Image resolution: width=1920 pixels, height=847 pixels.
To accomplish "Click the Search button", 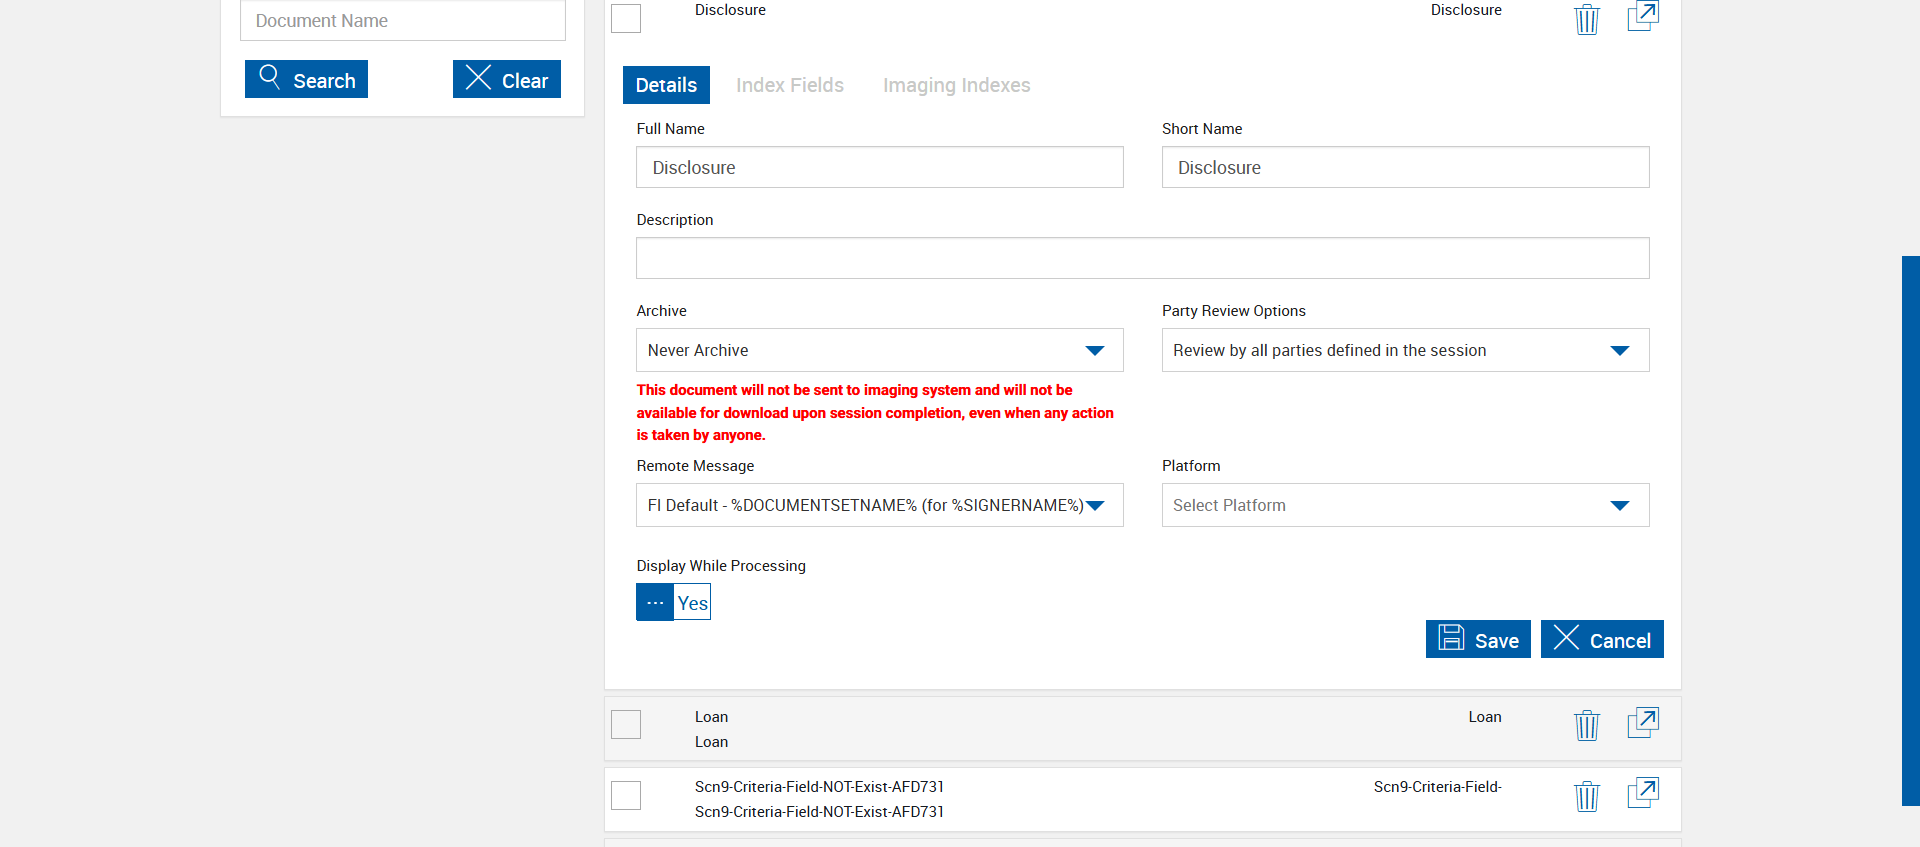I will click(306, 80).
